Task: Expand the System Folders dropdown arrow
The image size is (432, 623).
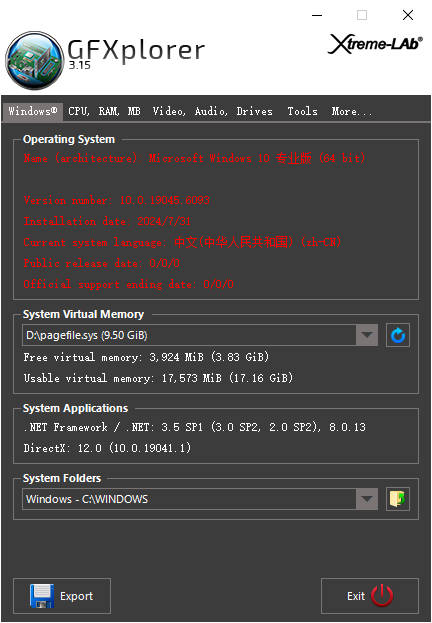Action: coord(367,499)
